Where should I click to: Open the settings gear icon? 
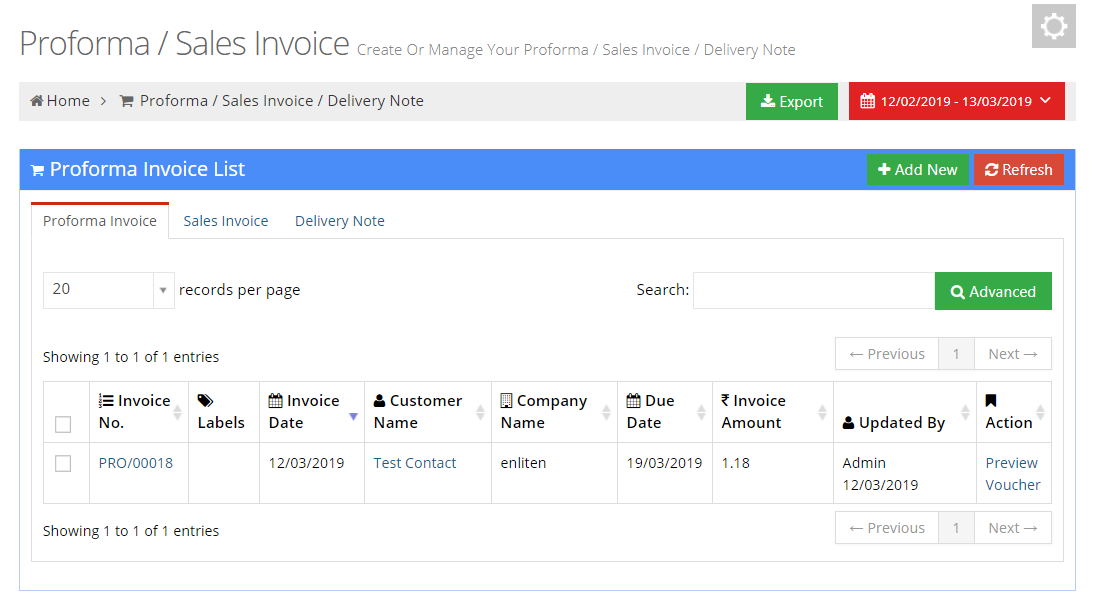(1054, 27)
